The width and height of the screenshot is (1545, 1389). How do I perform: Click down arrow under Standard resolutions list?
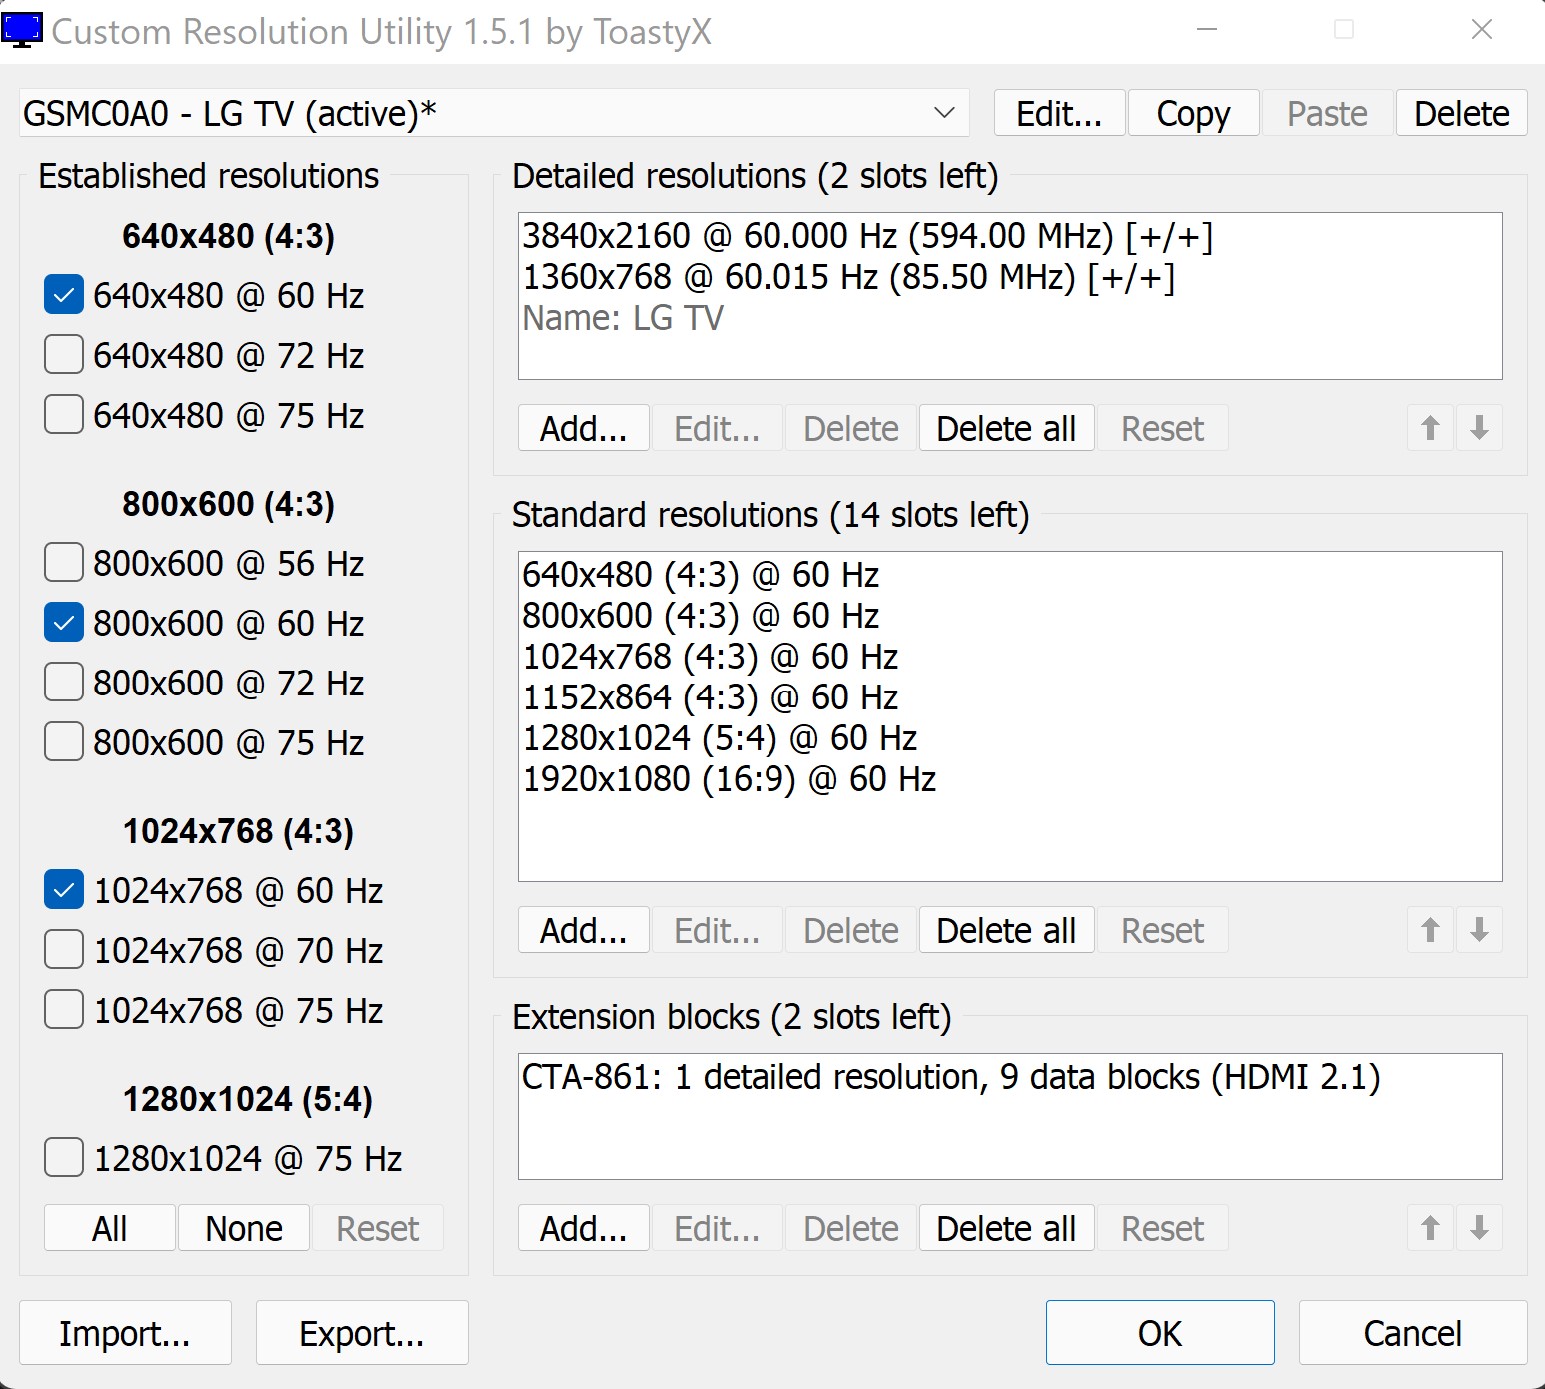click(x=1479, y=931)
